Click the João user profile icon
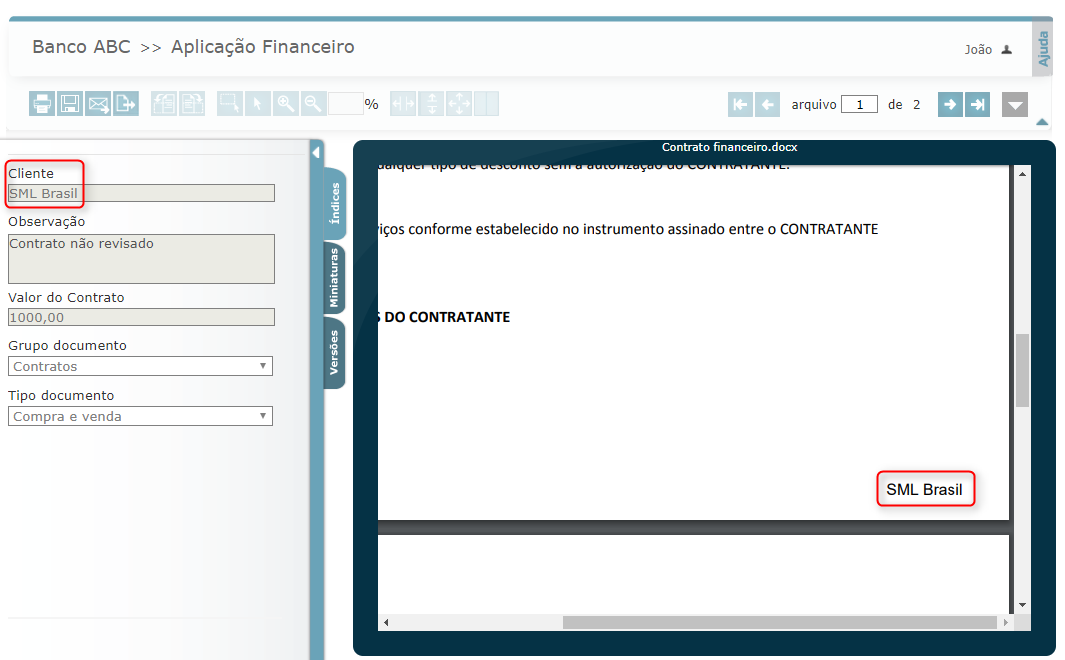The width and height of the screenshot is (1065, 660). coord(1007,50)
